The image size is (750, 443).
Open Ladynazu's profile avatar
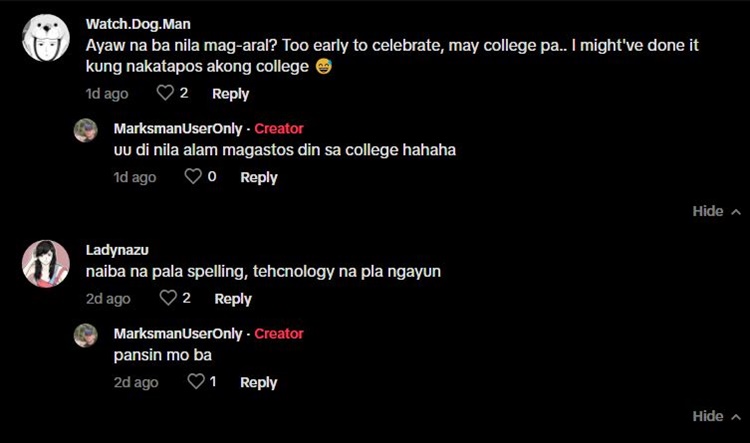(x=45, y=263)
